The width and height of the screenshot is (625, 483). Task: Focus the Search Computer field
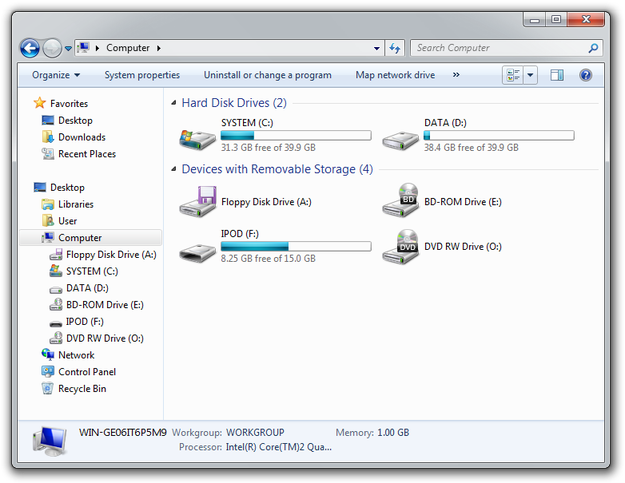pos(506,48)
